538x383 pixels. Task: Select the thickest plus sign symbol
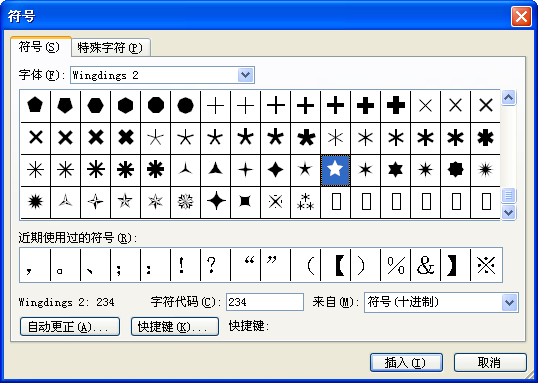[395, 105]
